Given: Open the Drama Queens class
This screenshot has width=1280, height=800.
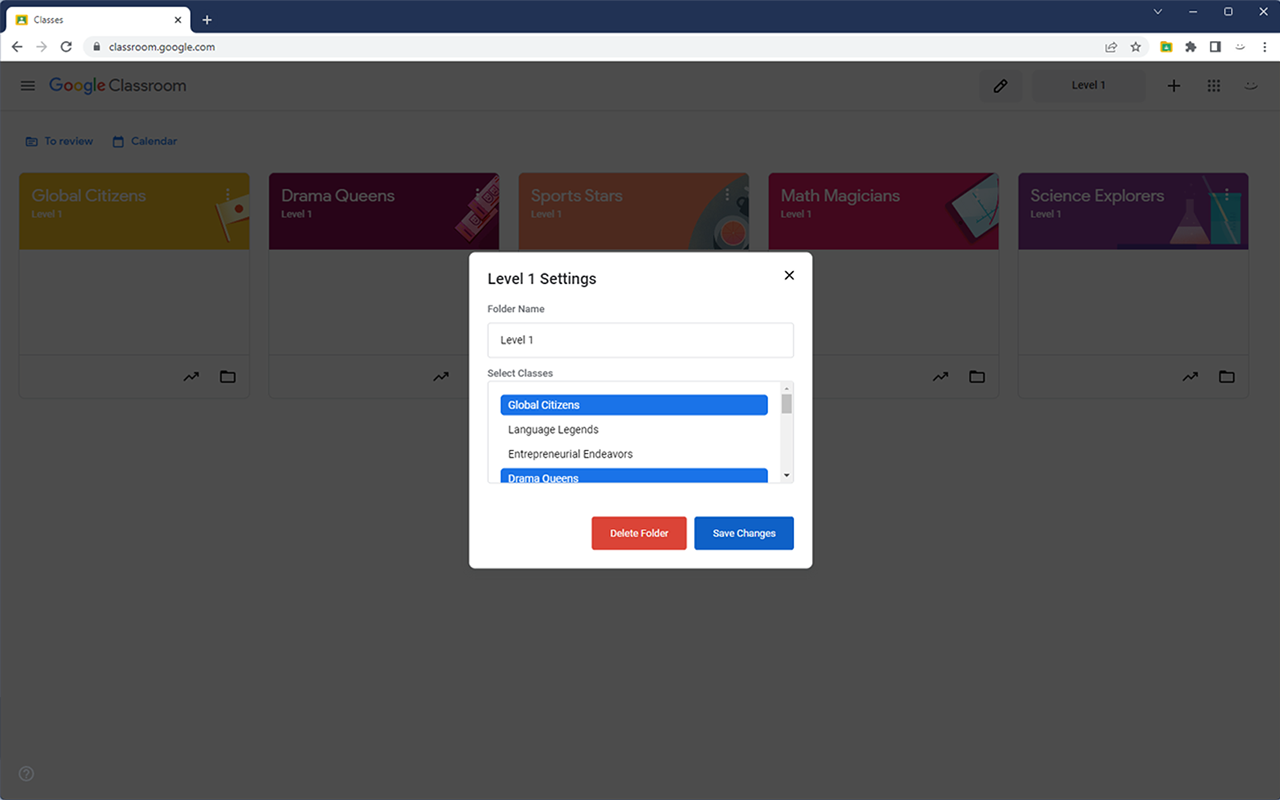Looking at the screenshot, I should pos(338,196).
